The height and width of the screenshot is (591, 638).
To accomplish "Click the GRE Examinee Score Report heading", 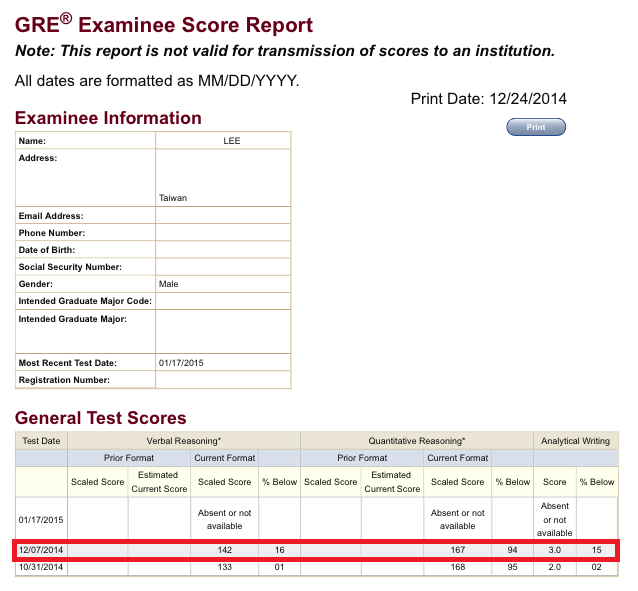I will tap(164, 24).
